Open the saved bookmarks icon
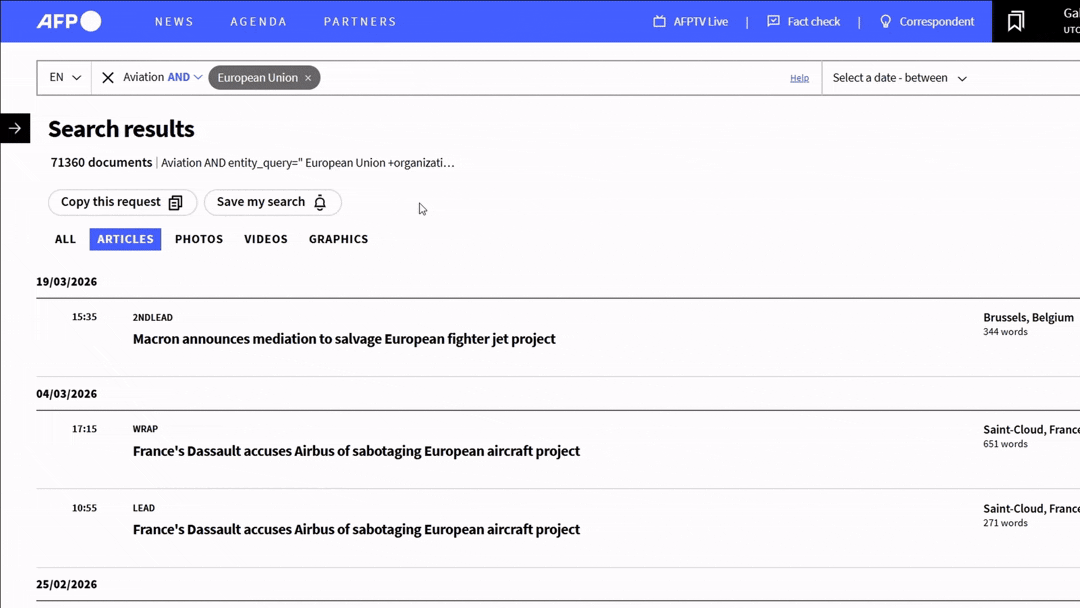The image size is (1080, 608). coord(1015,21)
